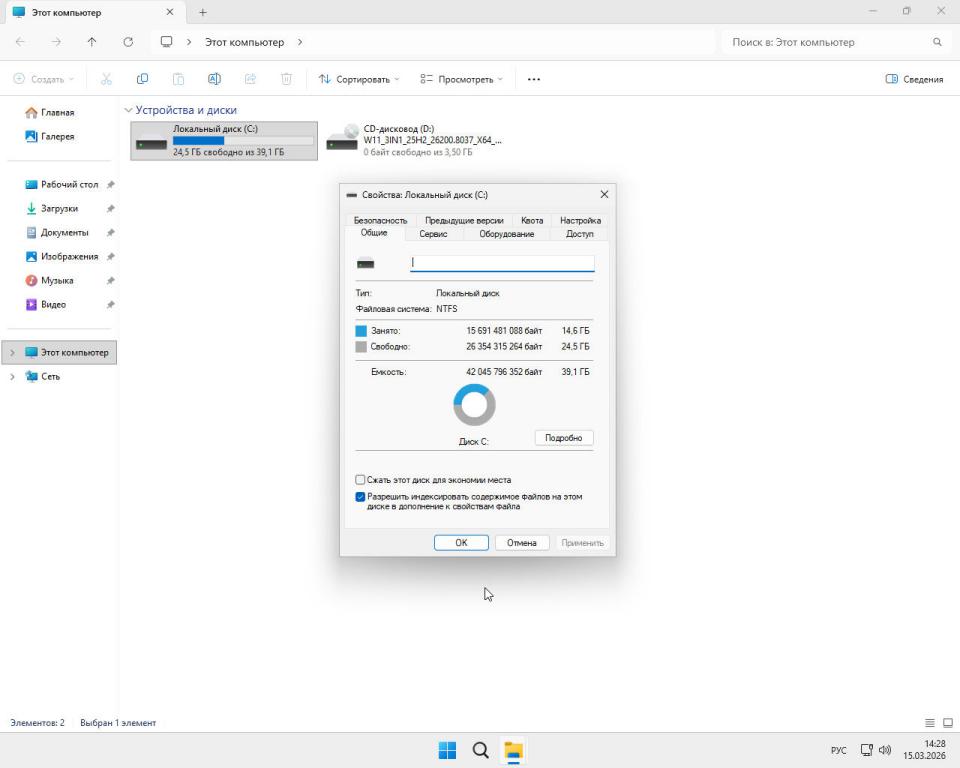960x768 pixels.
Task: Click the taskbar Search magnifier icon
Action: 480,750
